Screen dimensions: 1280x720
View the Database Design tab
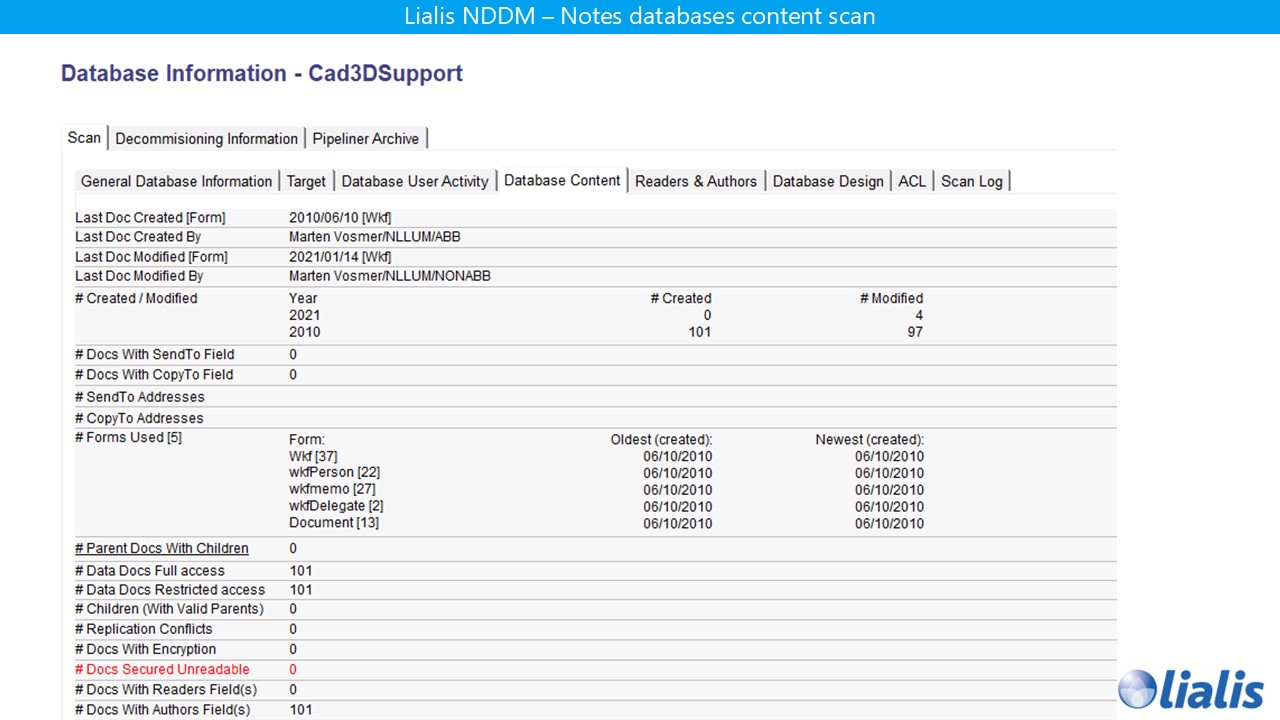coord(828,181)
